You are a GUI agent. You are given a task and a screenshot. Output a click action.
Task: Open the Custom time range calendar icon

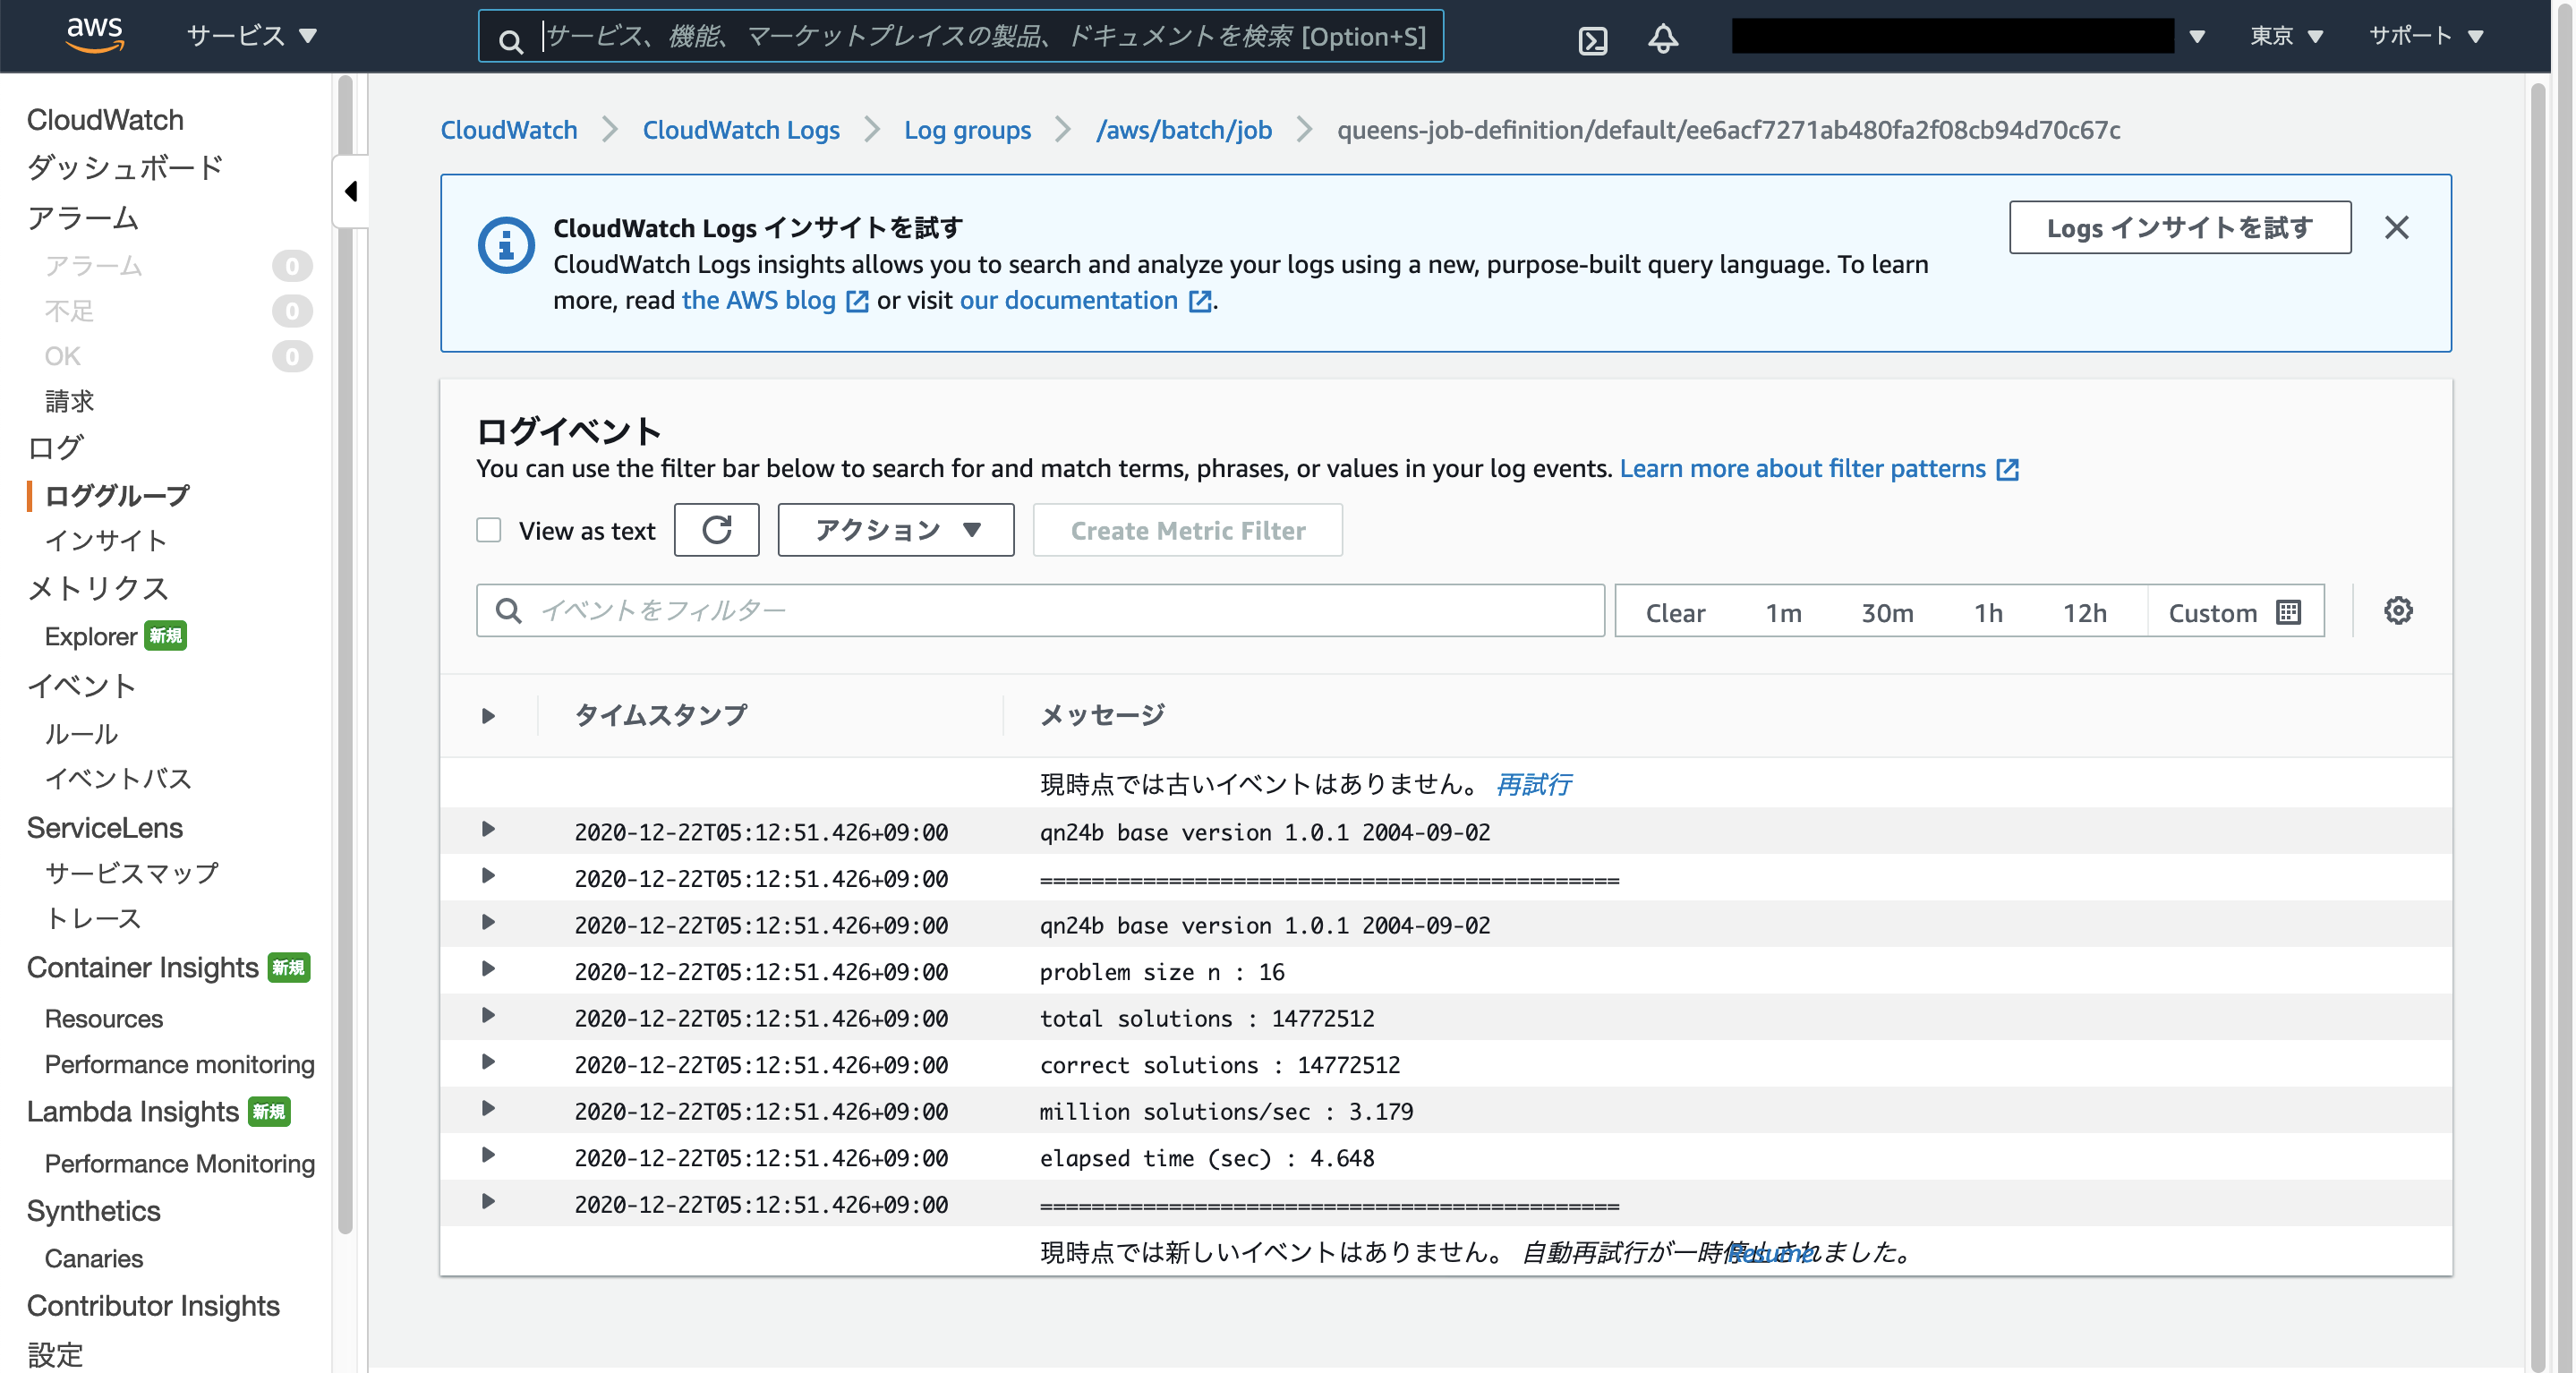(2289, 612)
